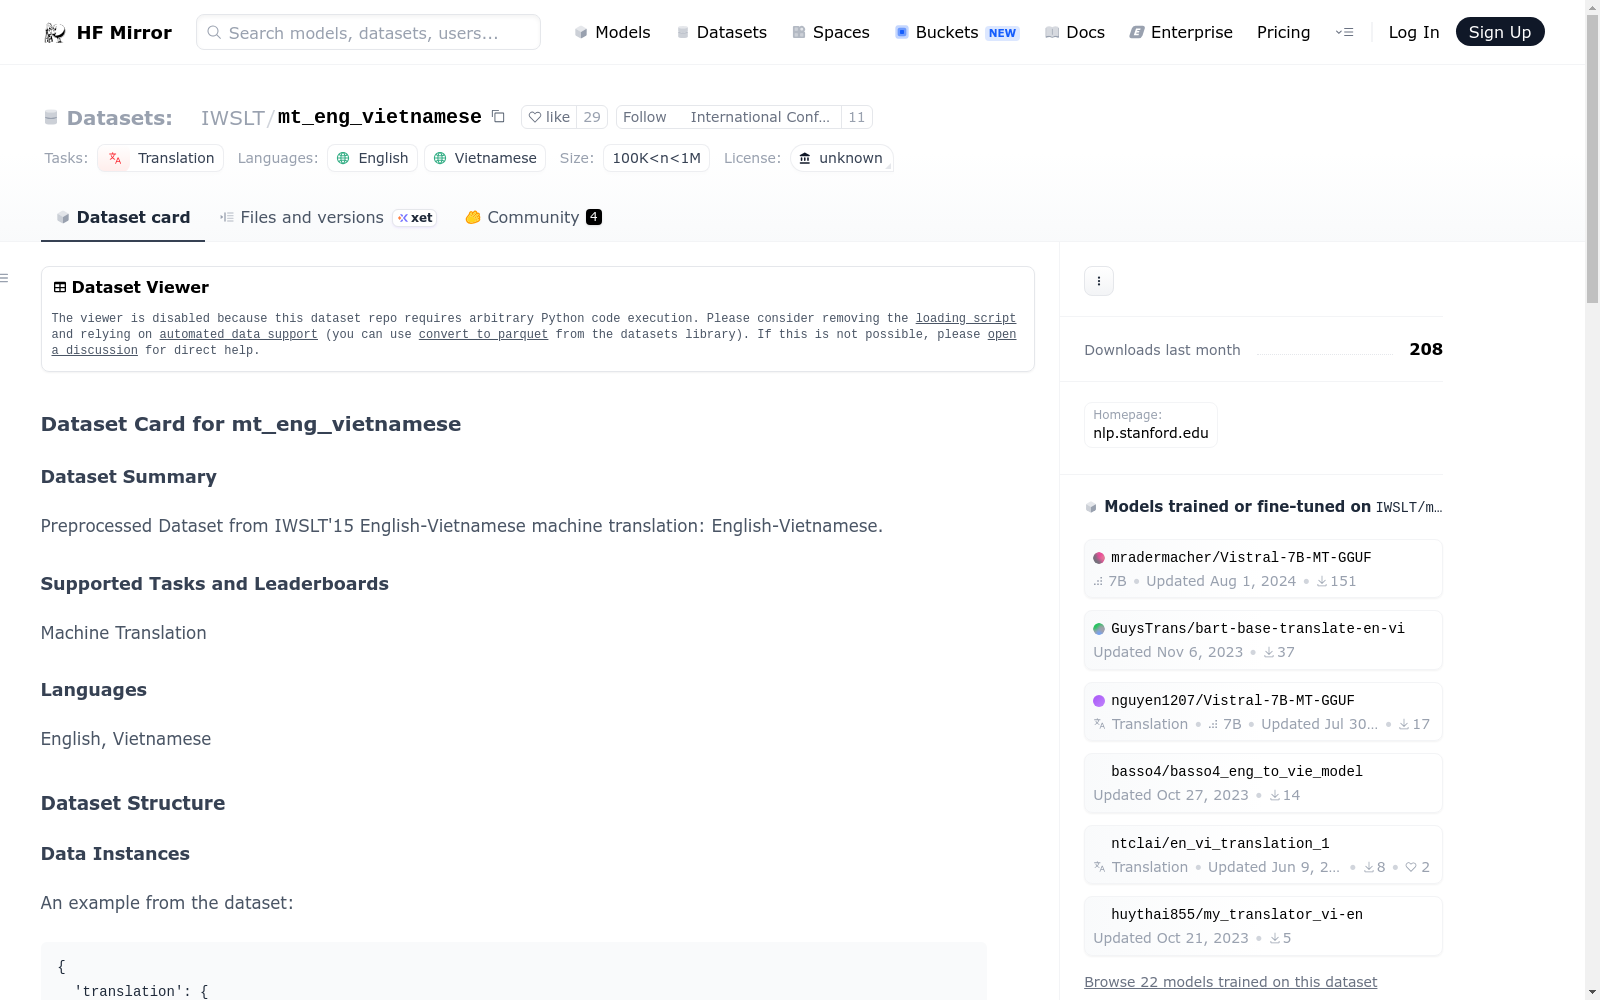Open the Docs nav link

pyautogui.click(x=1074, y=32)
